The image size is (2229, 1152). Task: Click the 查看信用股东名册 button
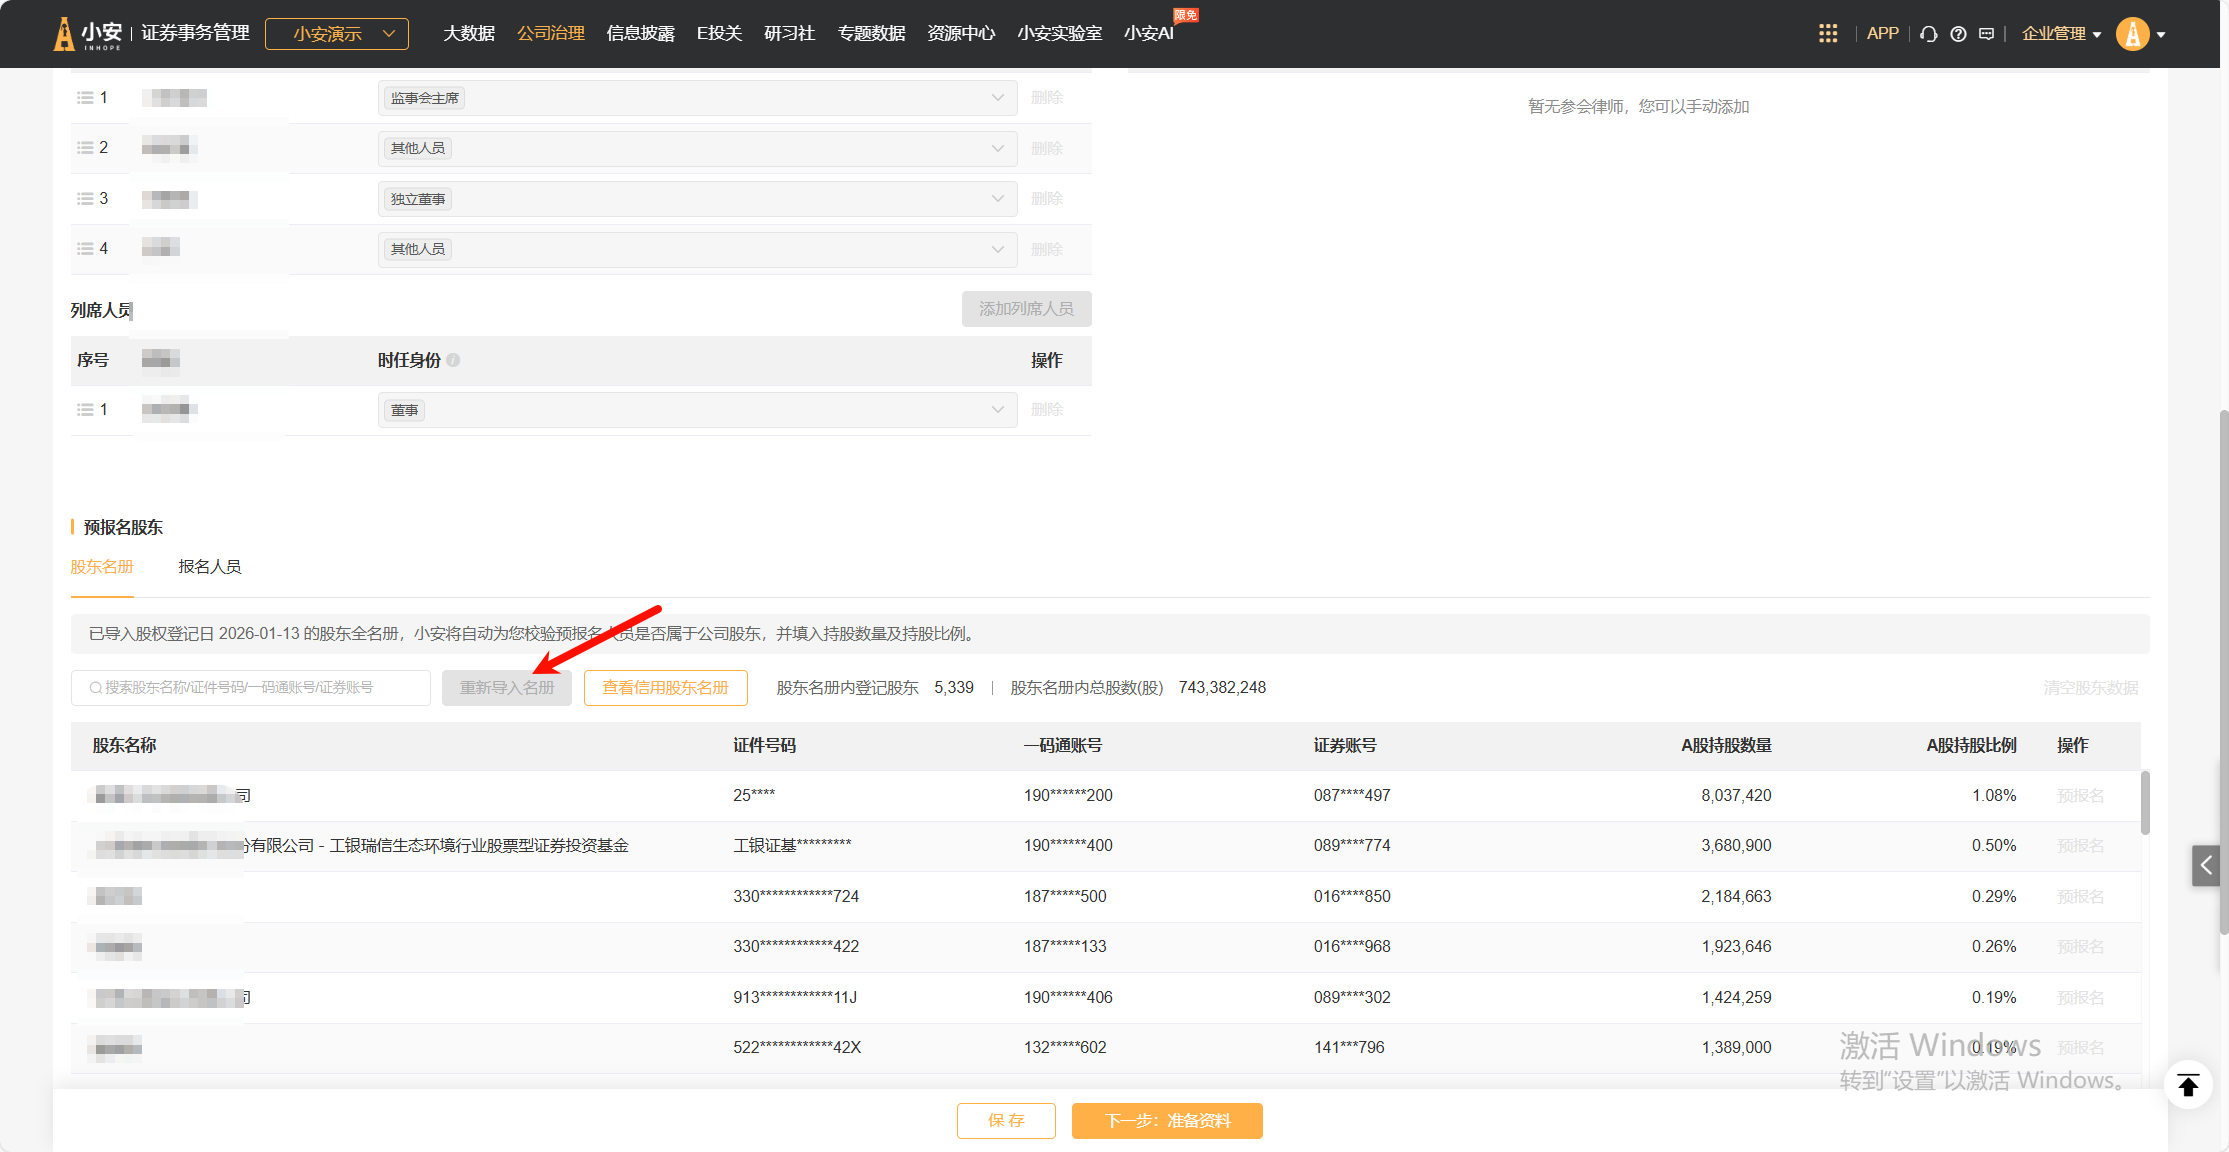click(x=665, y=688)
